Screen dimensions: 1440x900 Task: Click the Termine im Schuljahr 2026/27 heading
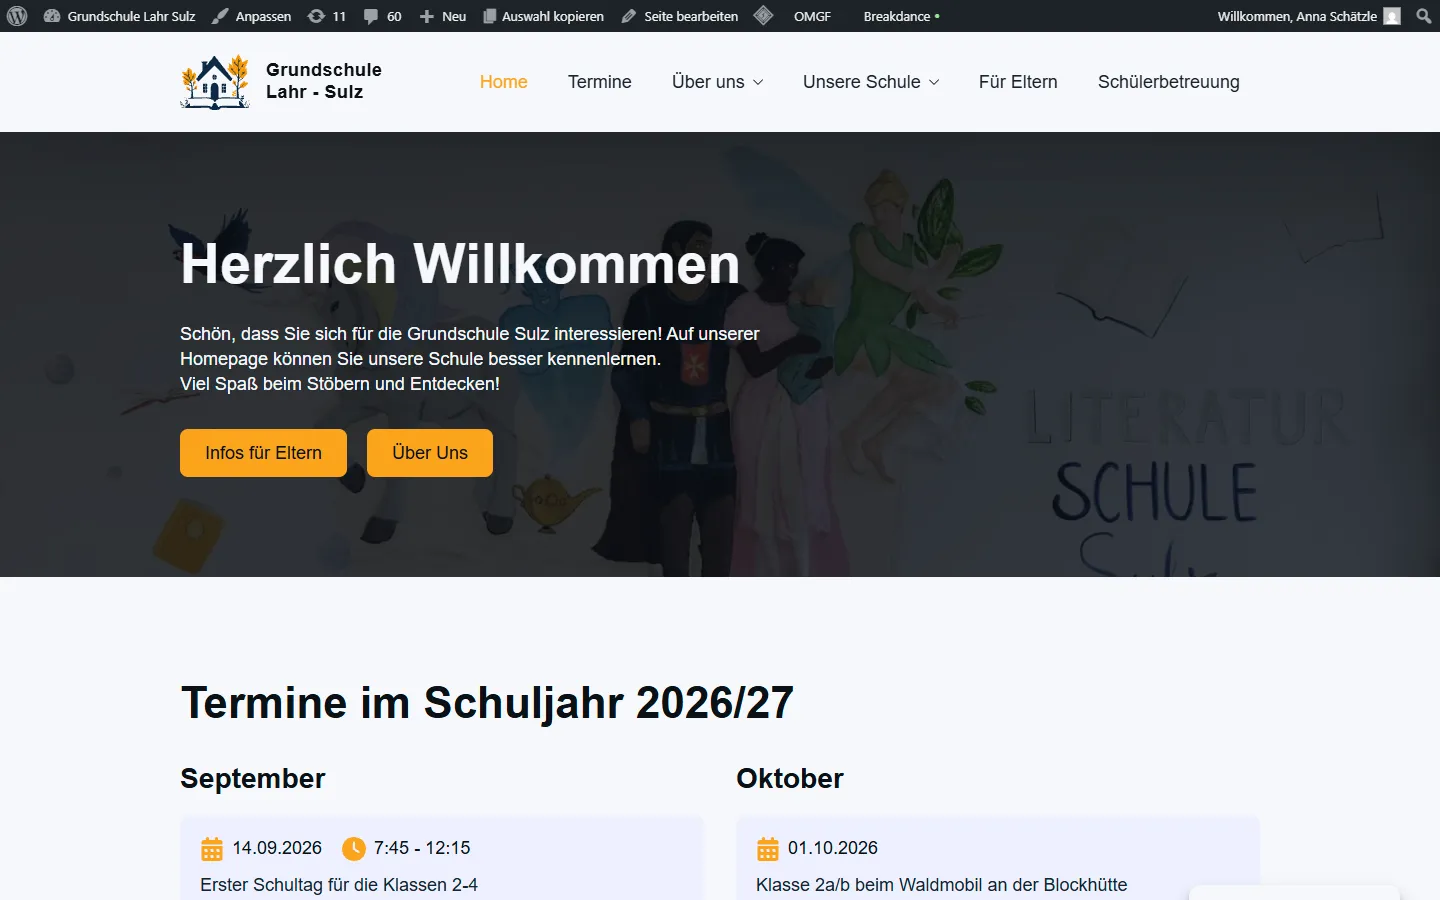click(487, 703)
